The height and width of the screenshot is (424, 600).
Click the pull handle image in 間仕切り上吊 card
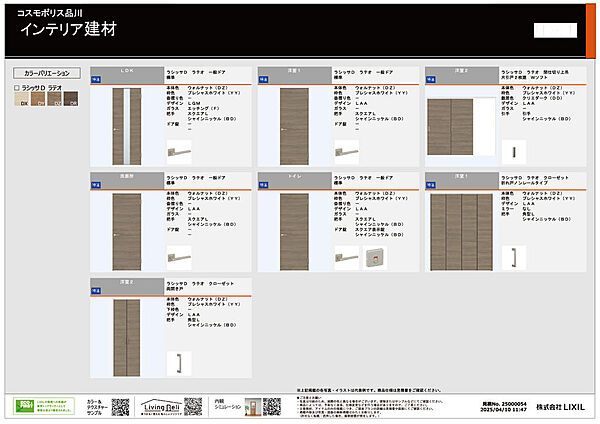point(514,152)
